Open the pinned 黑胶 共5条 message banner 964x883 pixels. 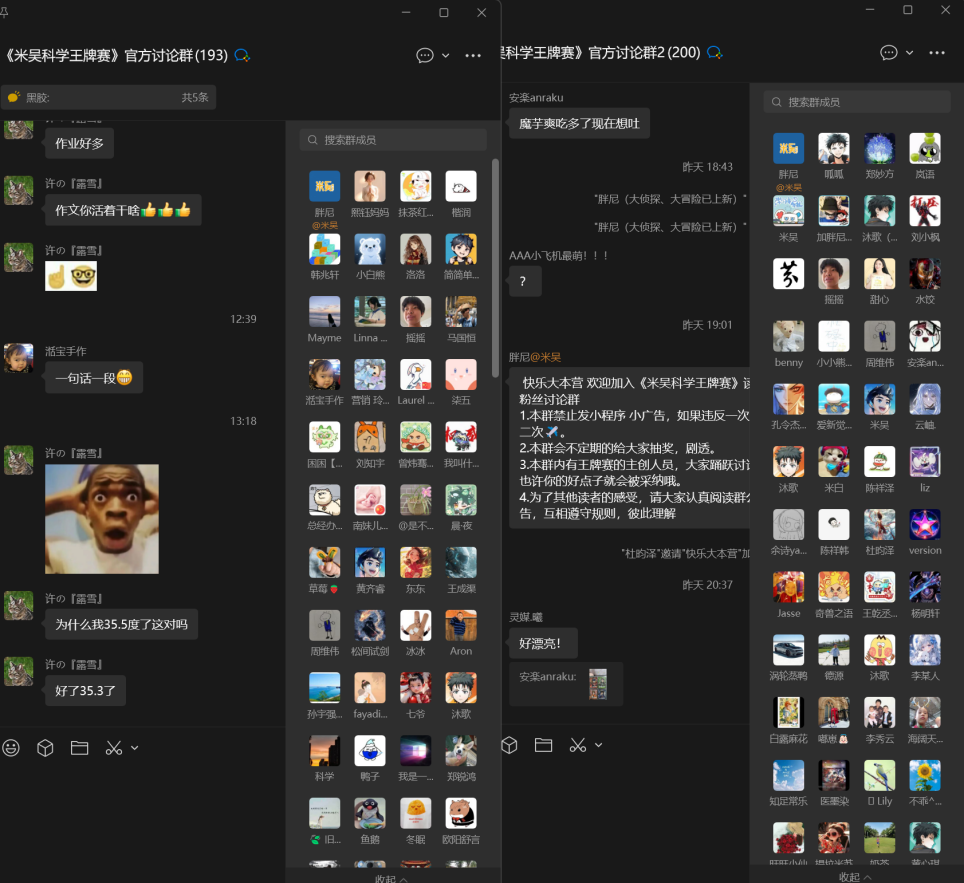[108, 97]
